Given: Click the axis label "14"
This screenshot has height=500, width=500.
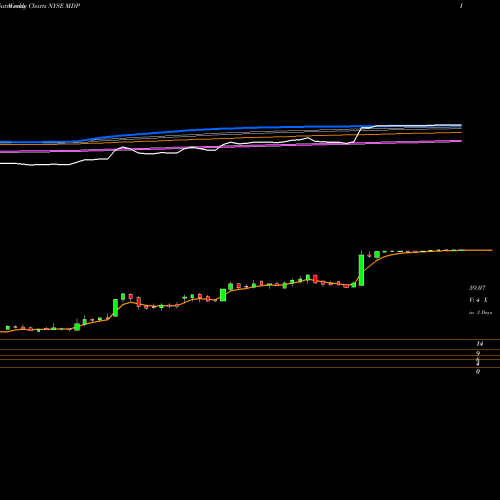Looking at the screenshot, I should [x=480, y=344].
